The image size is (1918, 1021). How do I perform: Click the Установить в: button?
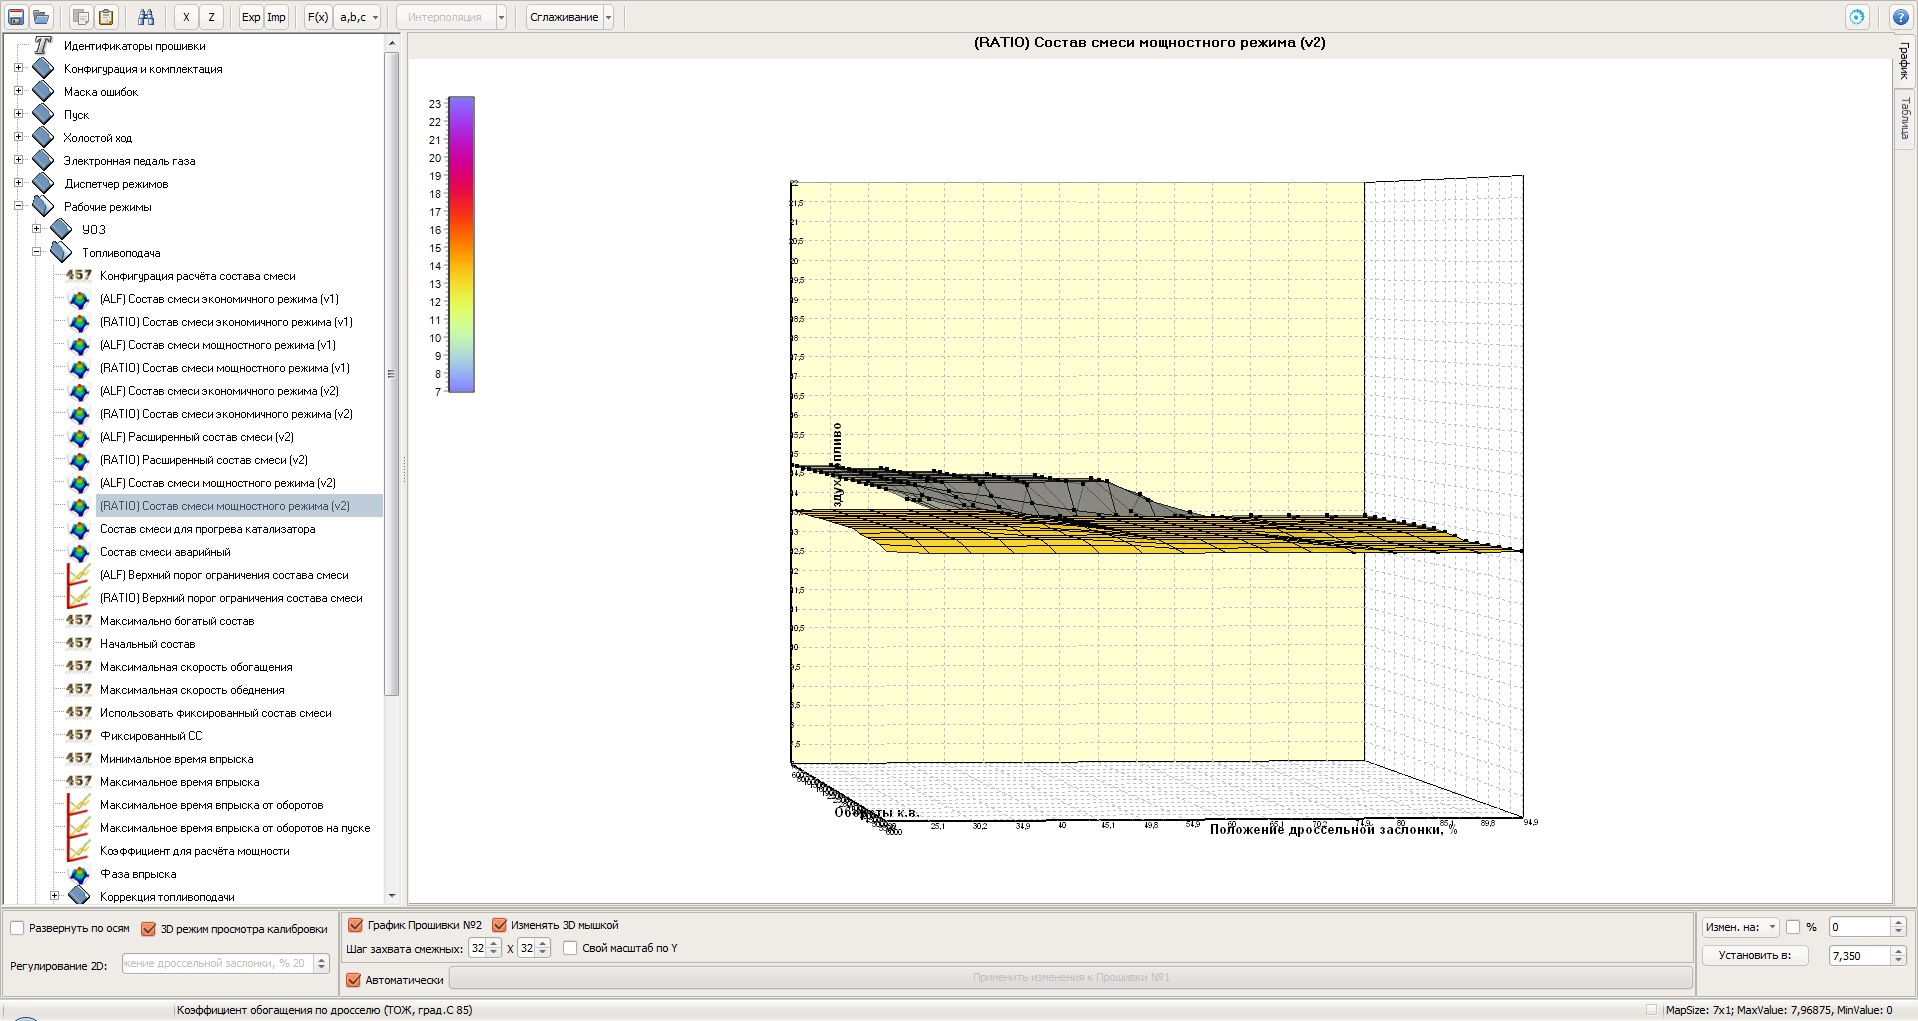click(1754, 955)
